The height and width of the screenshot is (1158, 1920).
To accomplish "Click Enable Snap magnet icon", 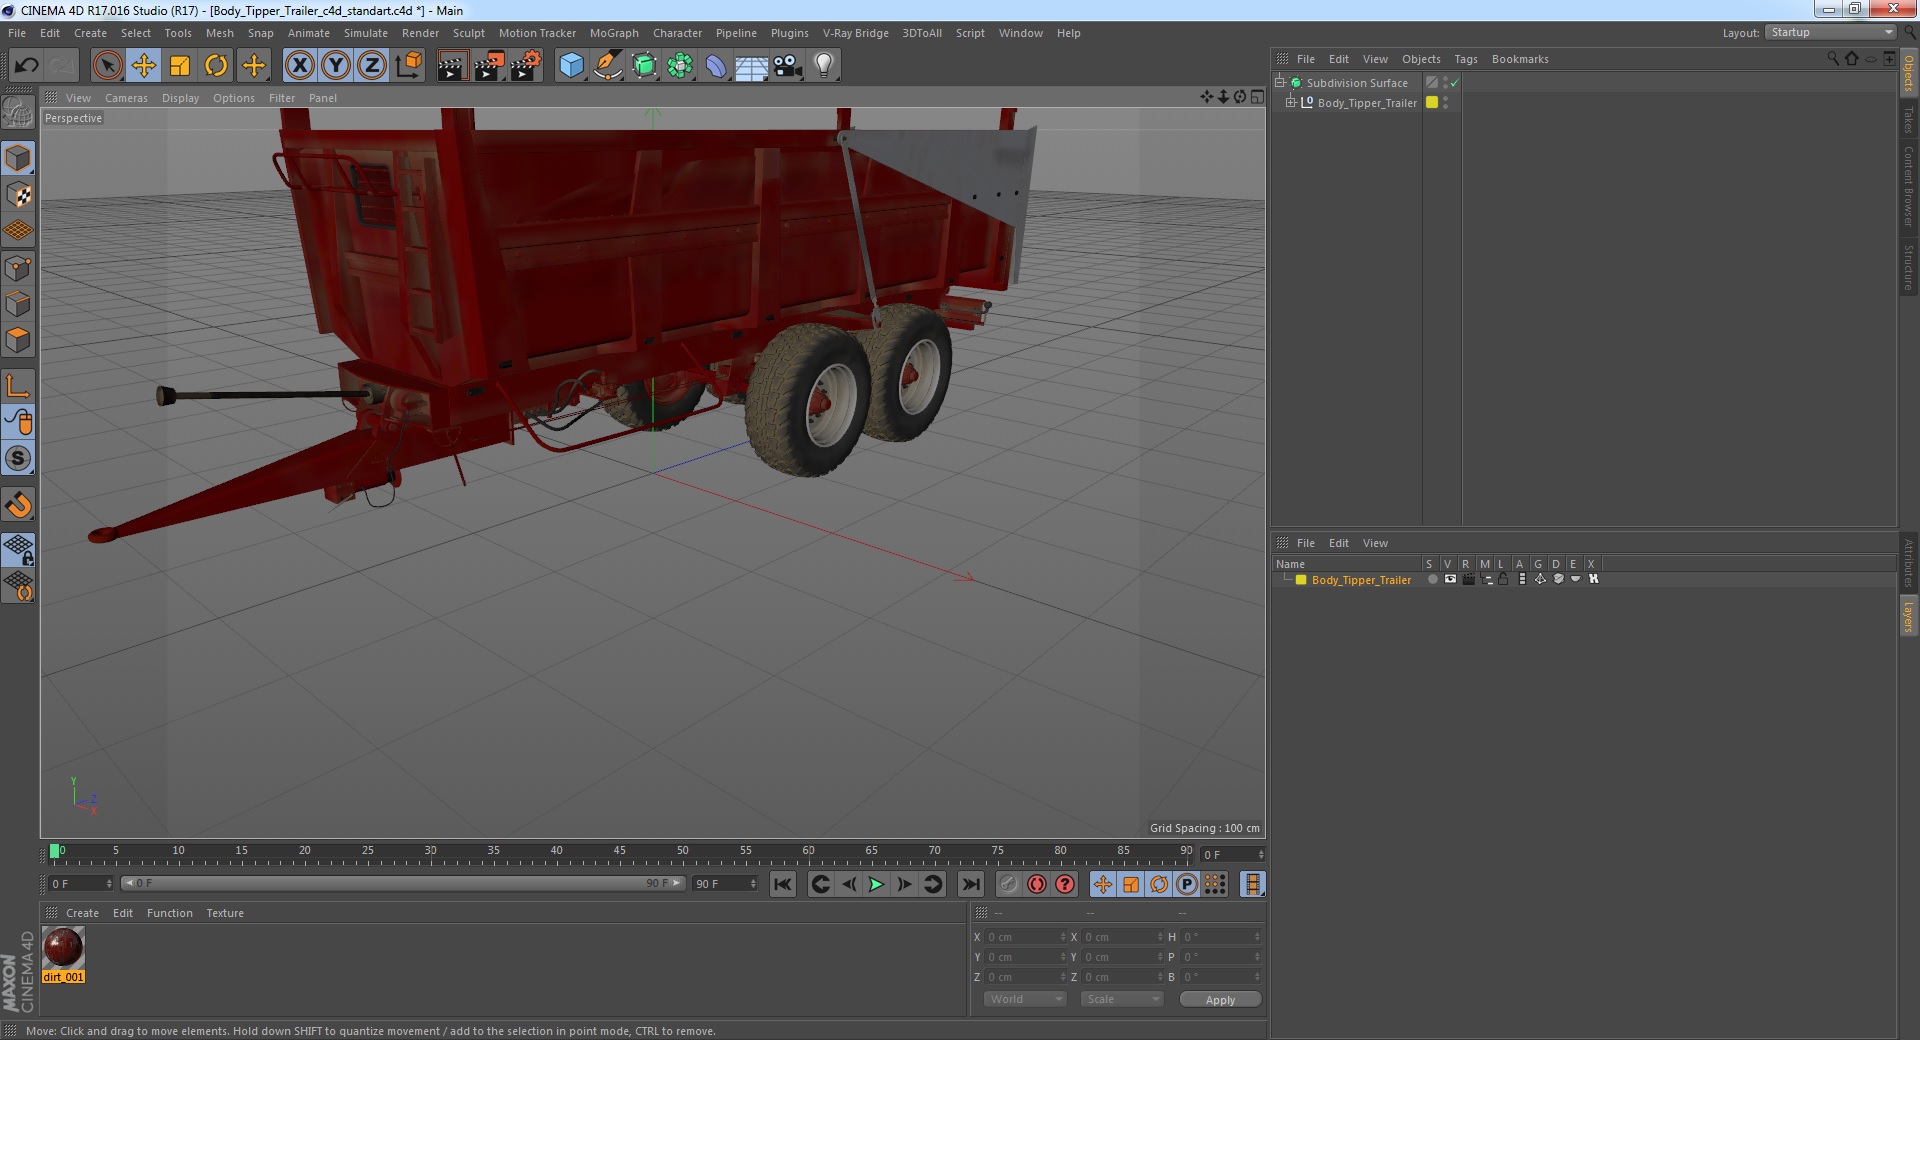I will click(x=18, y=505).
